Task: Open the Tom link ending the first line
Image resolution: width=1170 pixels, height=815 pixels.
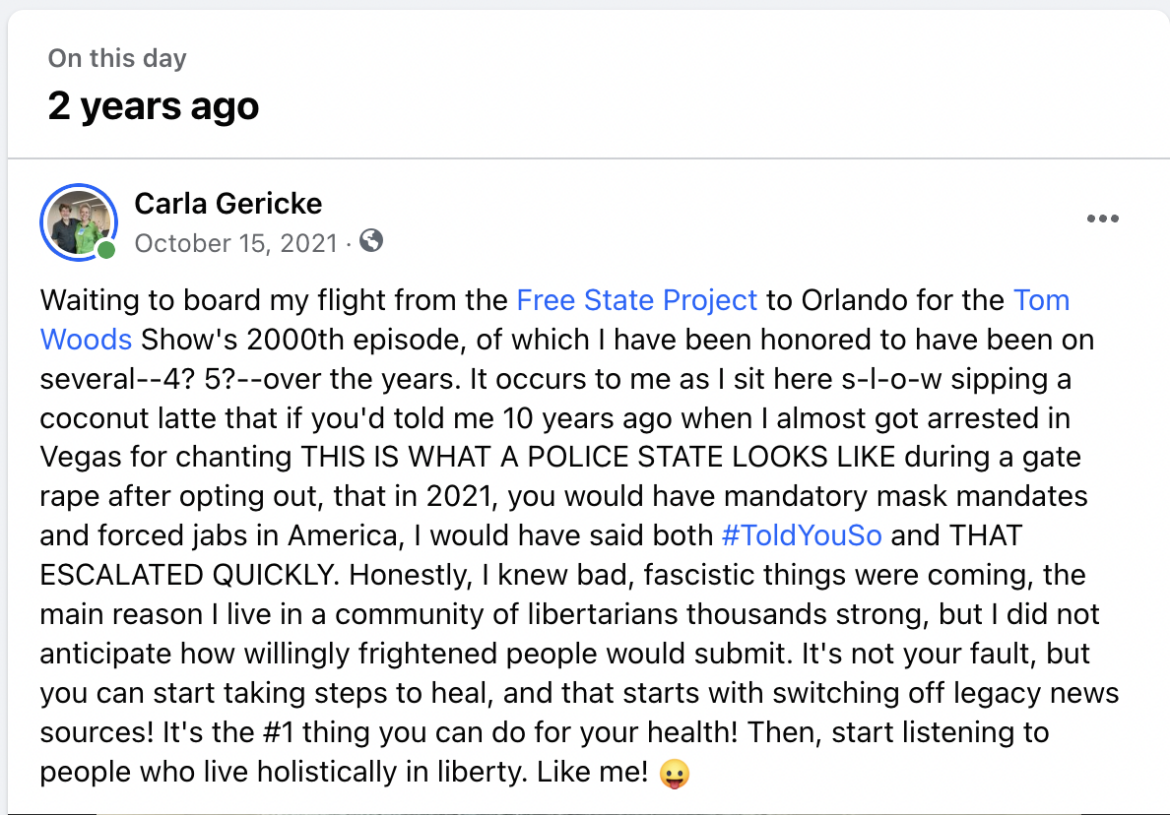Action: pyautogui.click(x=1042, y=300)
